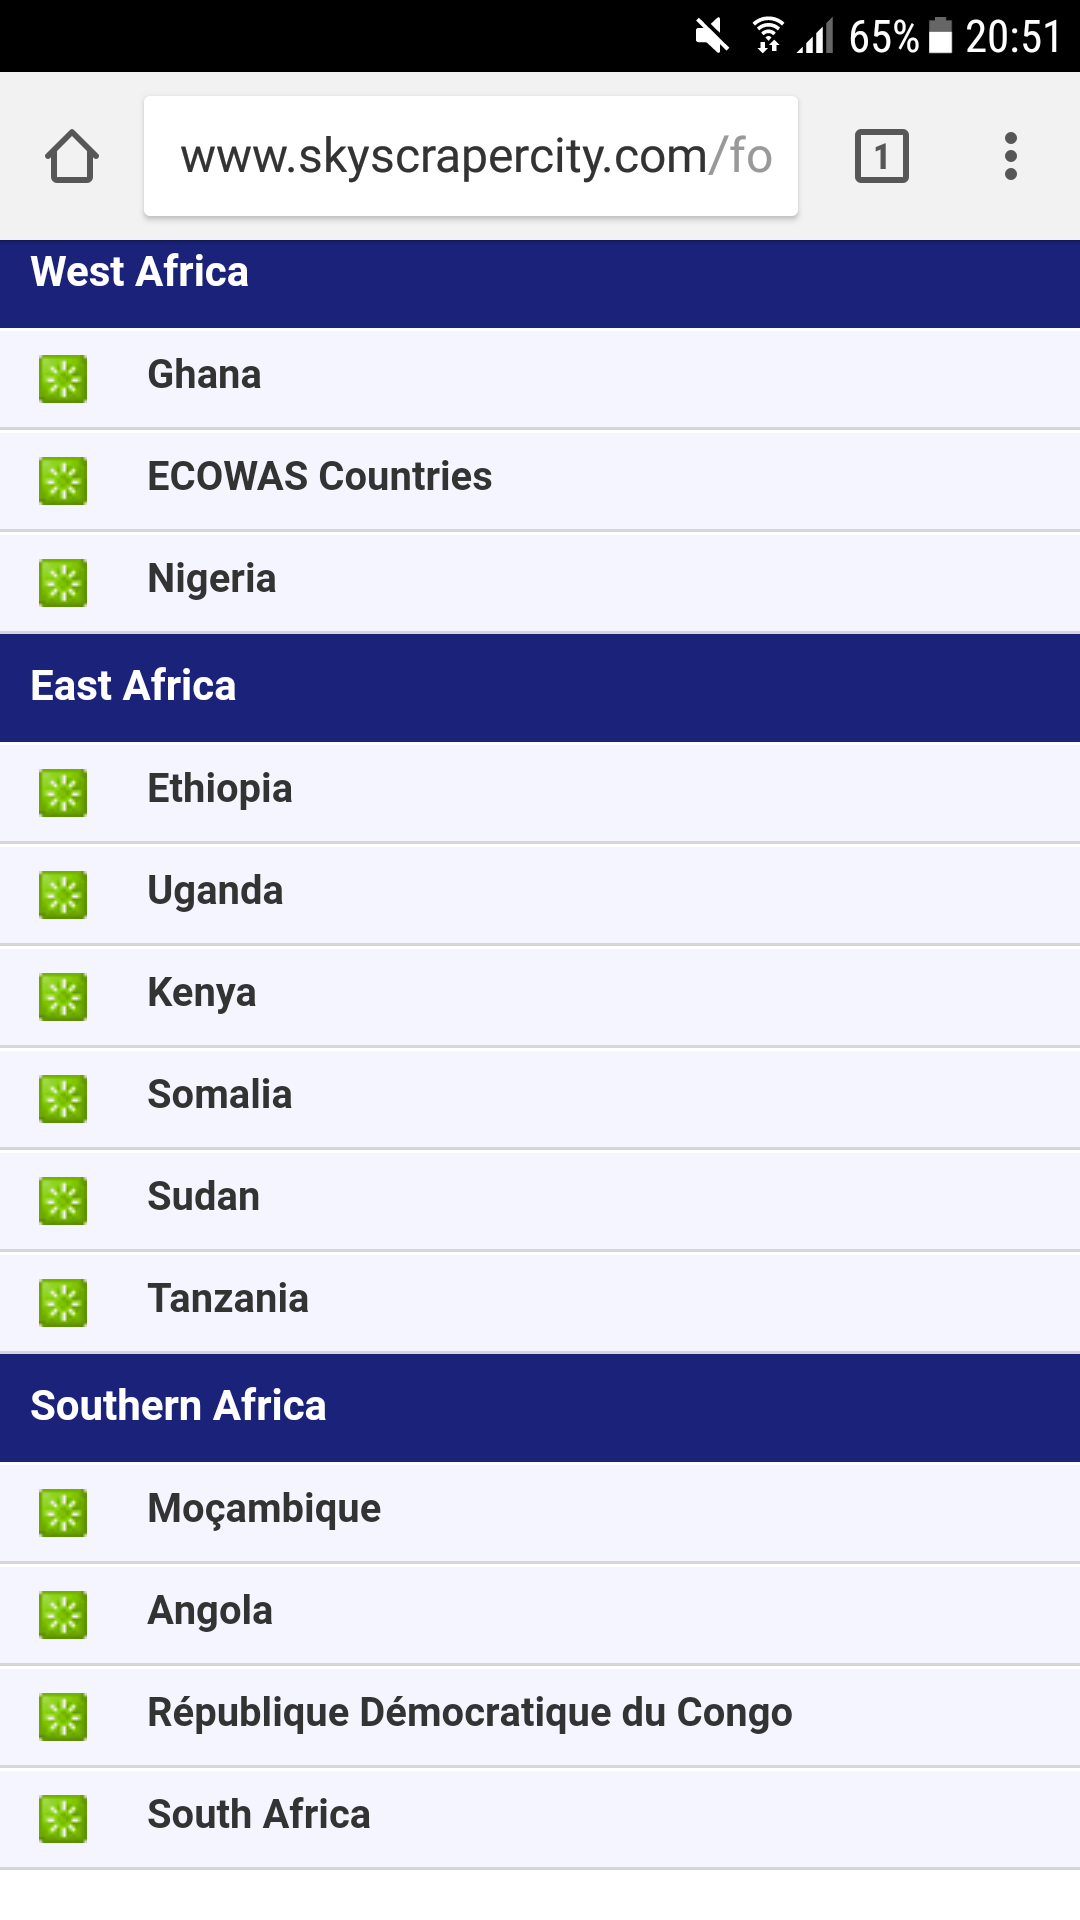This screenshot has height=1920, width=1080.
Task: Tap the green icon next to Tanzania
Action: (63, 1303)
